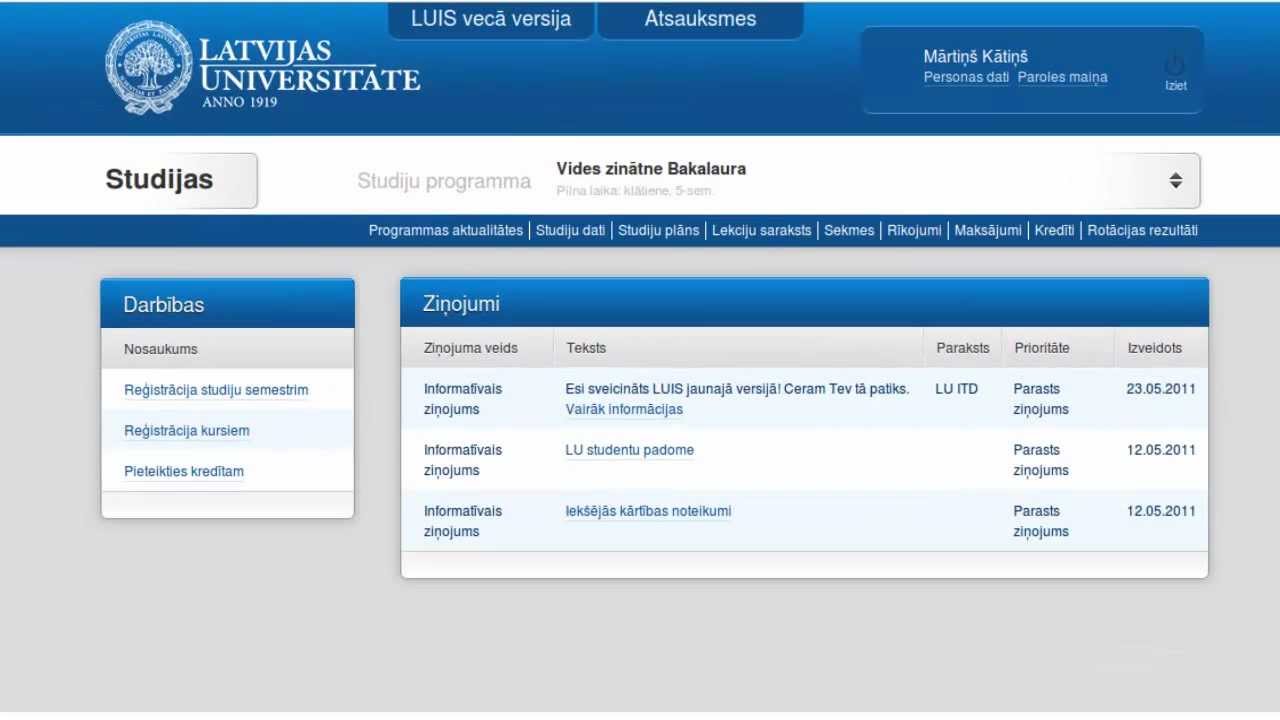
Task: Open Maksājumi menu item
Action: tap(988, 230)
